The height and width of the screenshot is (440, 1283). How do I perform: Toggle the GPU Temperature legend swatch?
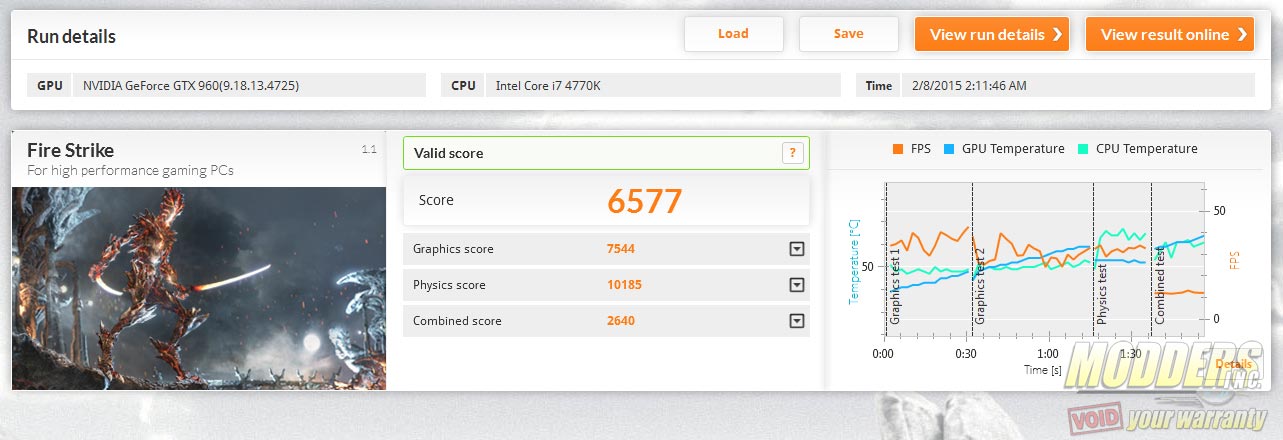tap(948, 149)
